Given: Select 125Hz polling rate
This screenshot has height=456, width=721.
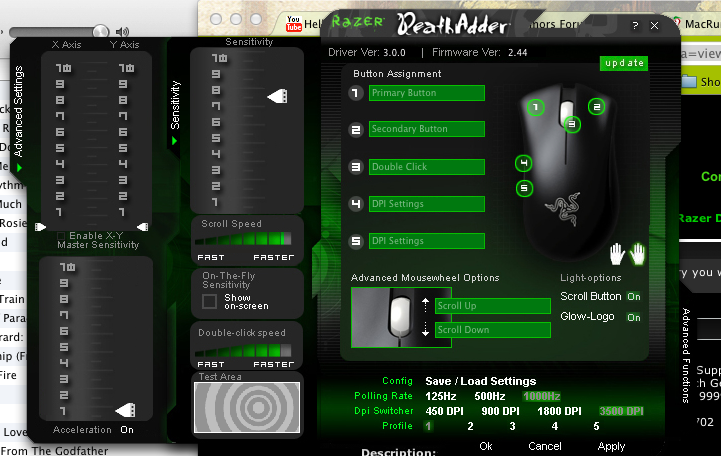Looking at the screenshot, I should 441,396.
